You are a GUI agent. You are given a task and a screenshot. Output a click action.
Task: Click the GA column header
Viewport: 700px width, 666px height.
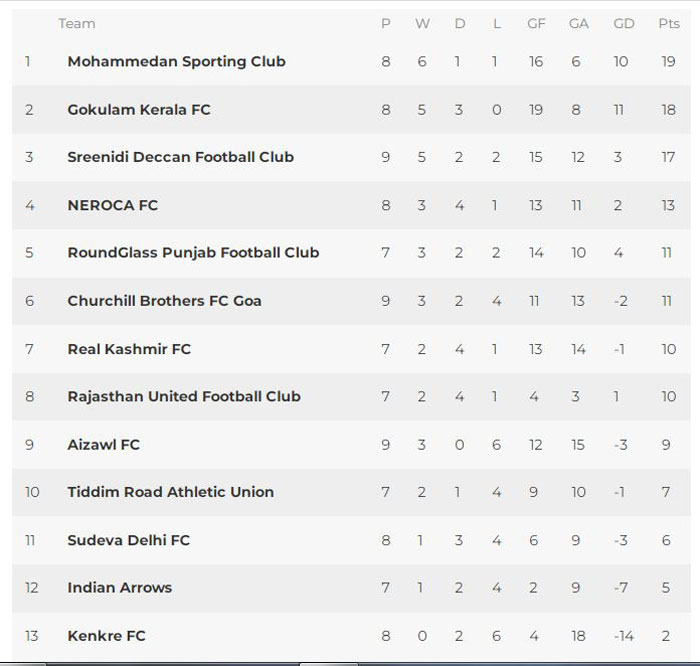click(579, 24)
